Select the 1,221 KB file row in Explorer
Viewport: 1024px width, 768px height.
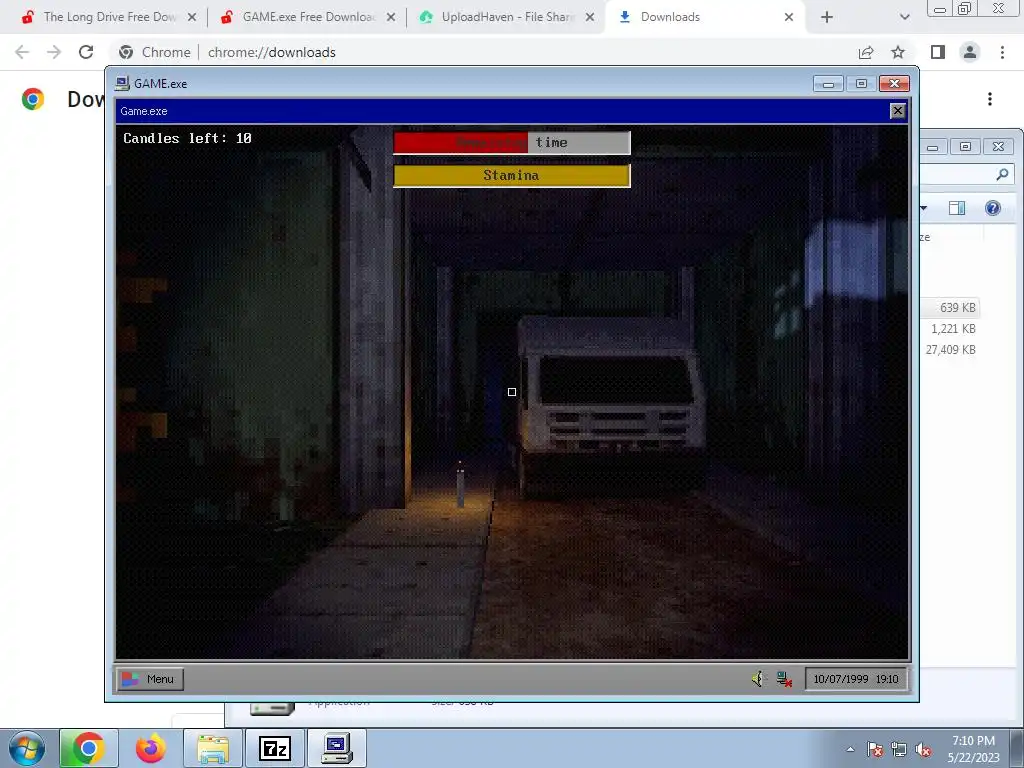(x=951, y=328)
